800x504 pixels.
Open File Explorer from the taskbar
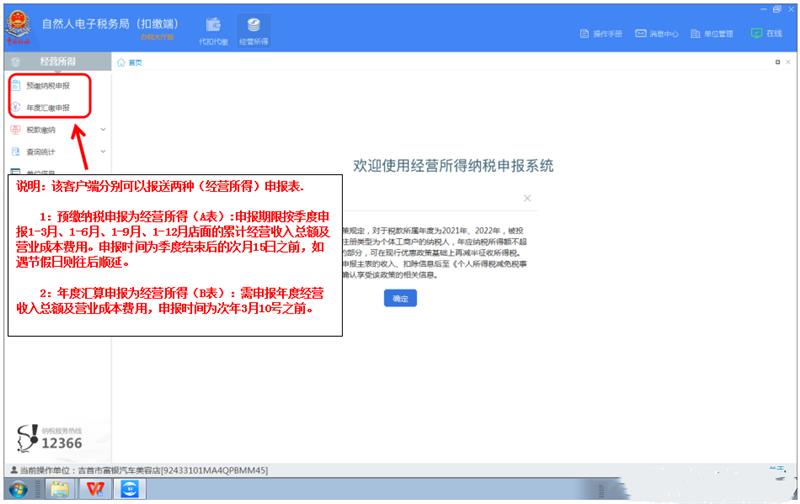pos(60,490)
